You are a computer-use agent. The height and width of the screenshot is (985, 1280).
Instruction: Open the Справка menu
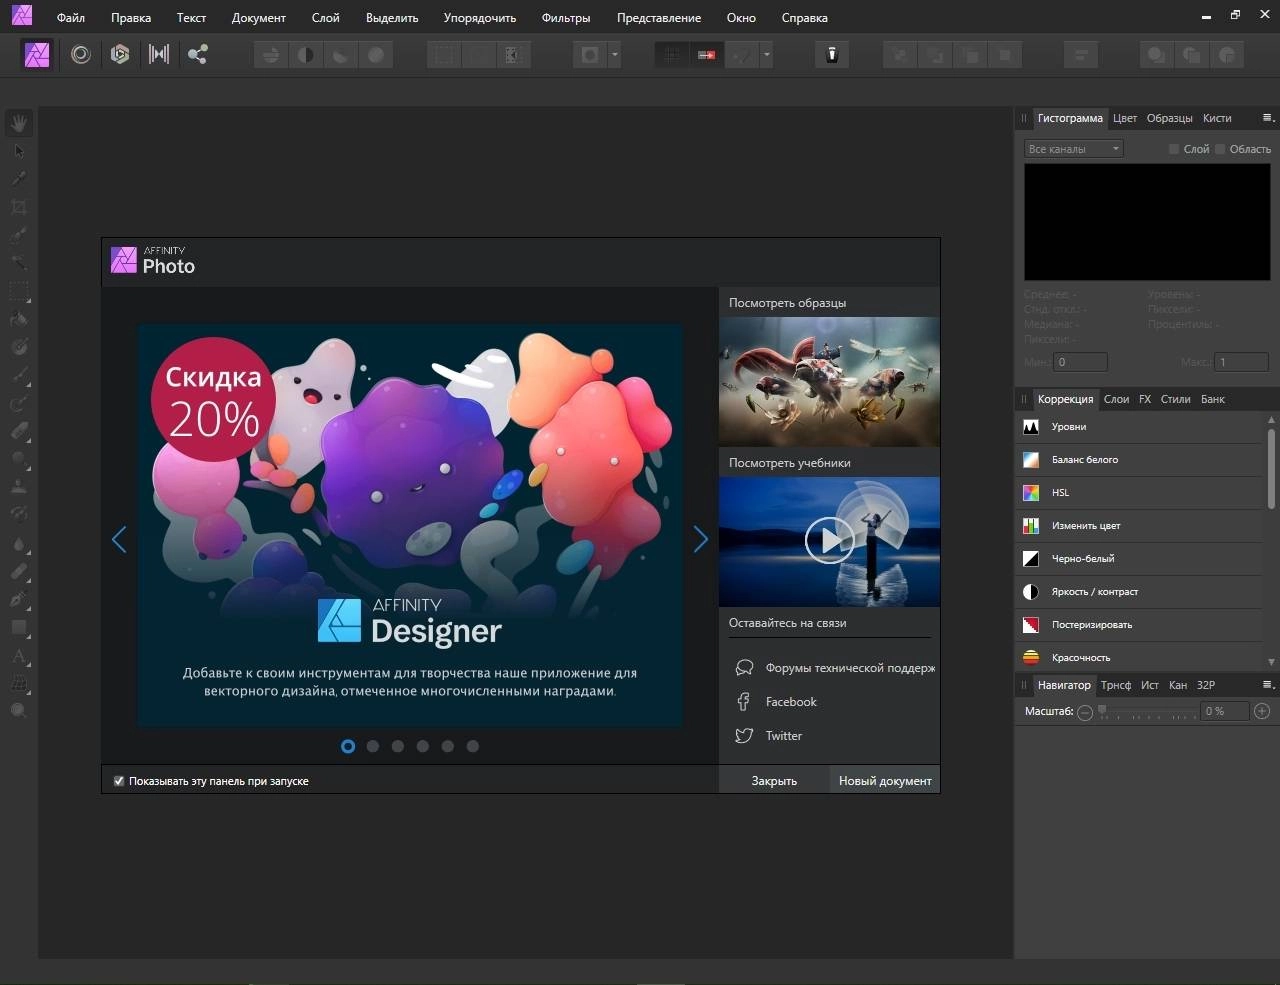tap(805, 18)
